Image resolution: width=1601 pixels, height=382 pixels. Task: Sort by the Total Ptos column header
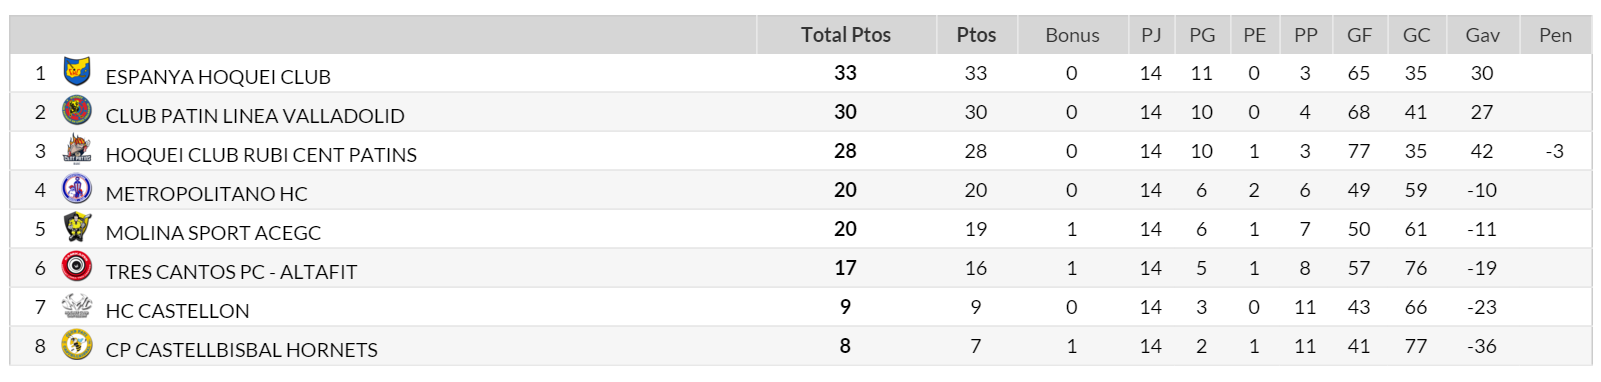(x=846, y=35)
